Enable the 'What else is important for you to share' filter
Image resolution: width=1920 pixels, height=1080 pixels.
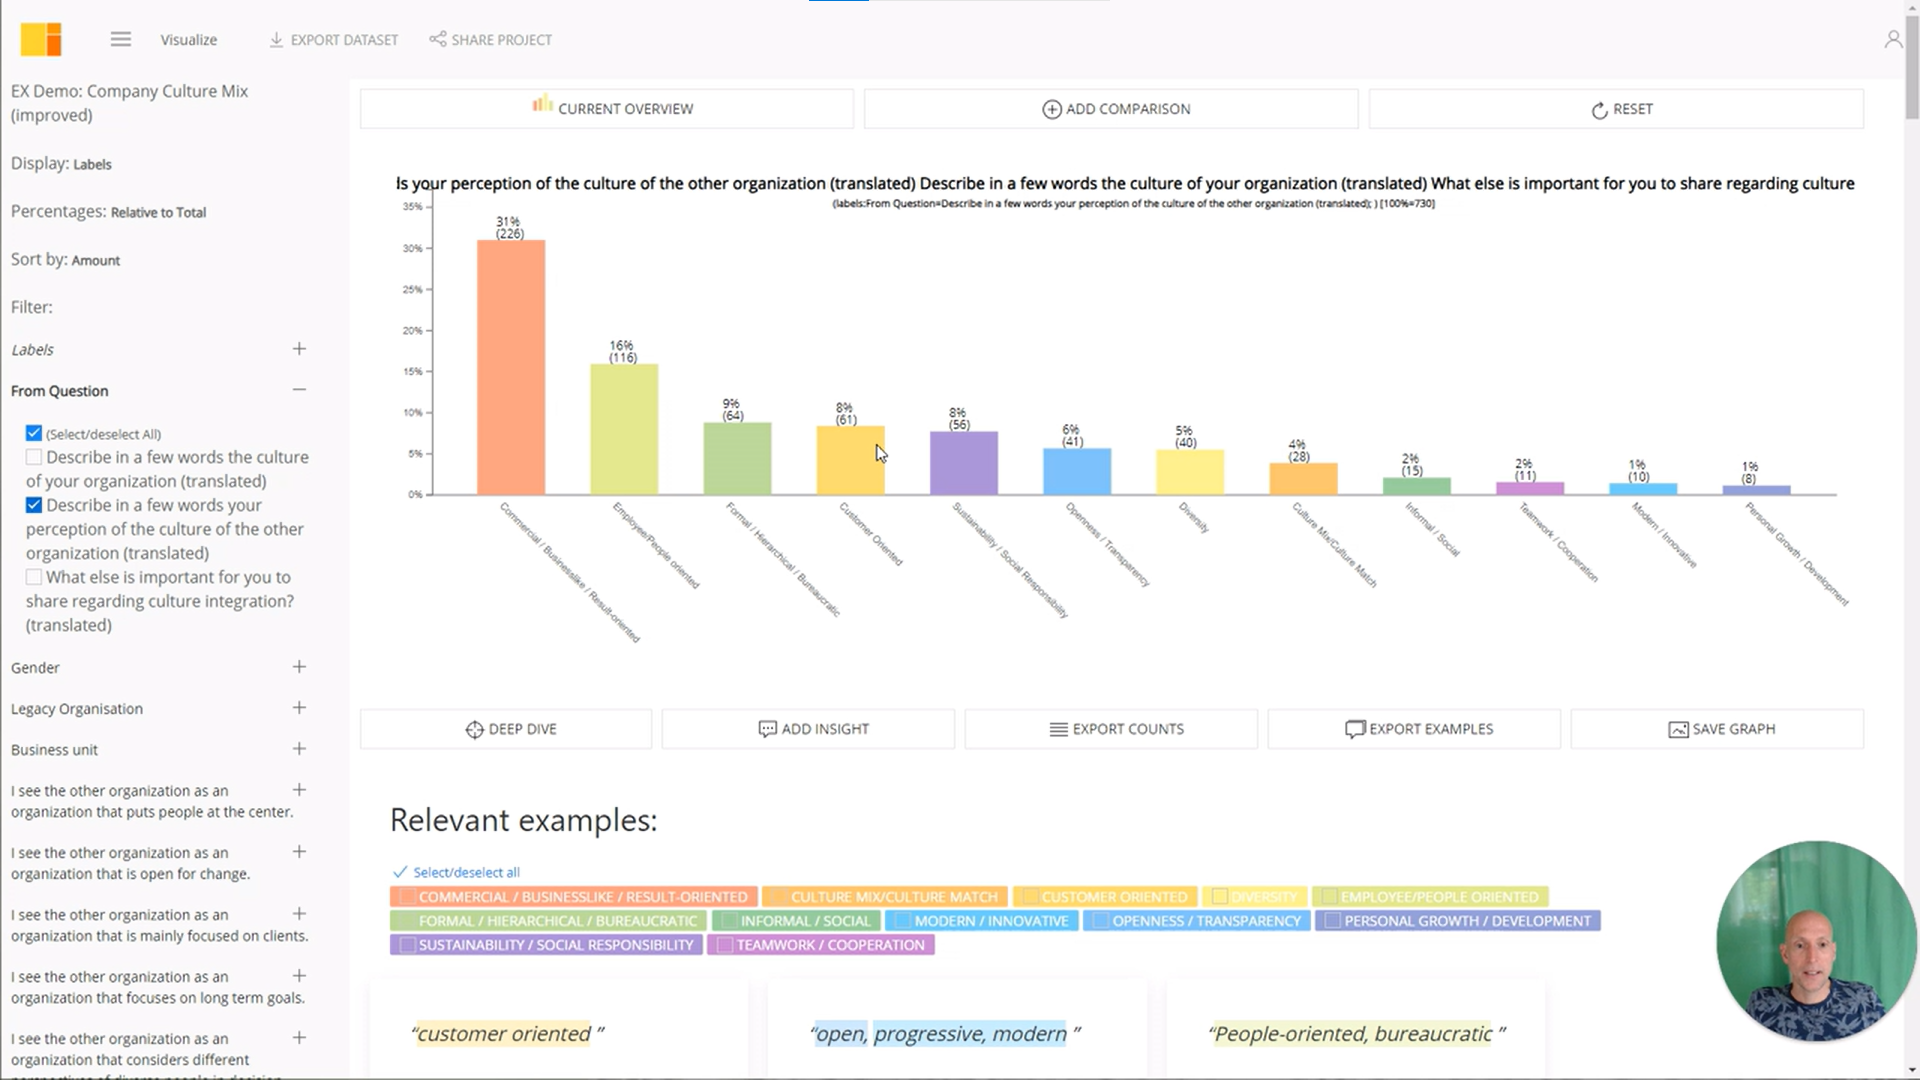tap(34, 576)
